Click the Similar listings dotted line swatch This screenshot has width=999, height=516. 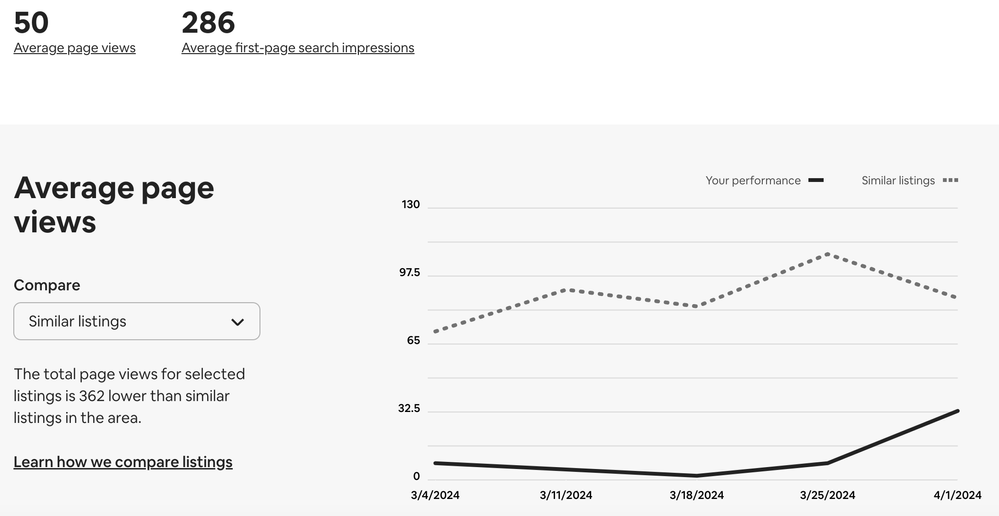pos(950,181)
